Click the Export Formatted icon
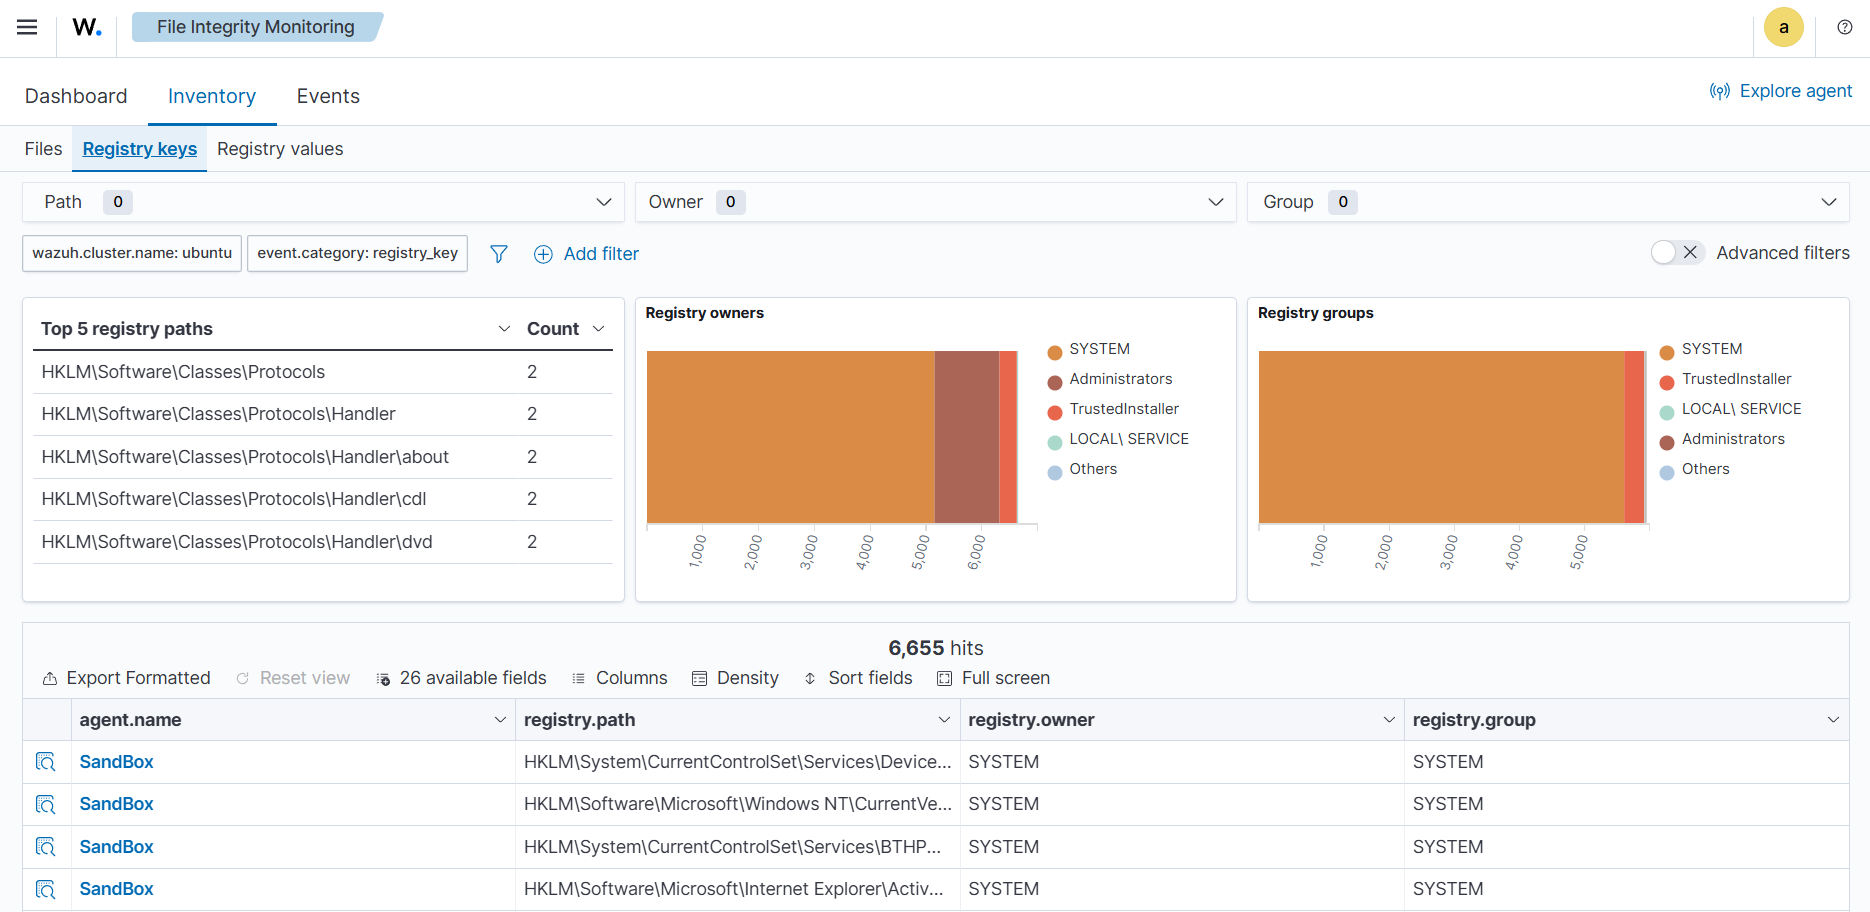The image size is (1870, 912). pos(50,679)
